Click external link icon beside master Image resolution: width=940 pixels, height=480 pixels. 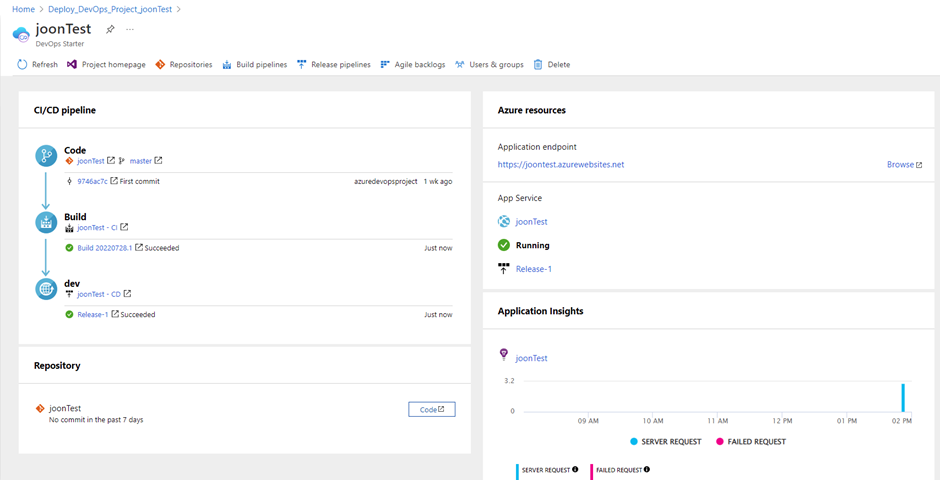(158, 161)
